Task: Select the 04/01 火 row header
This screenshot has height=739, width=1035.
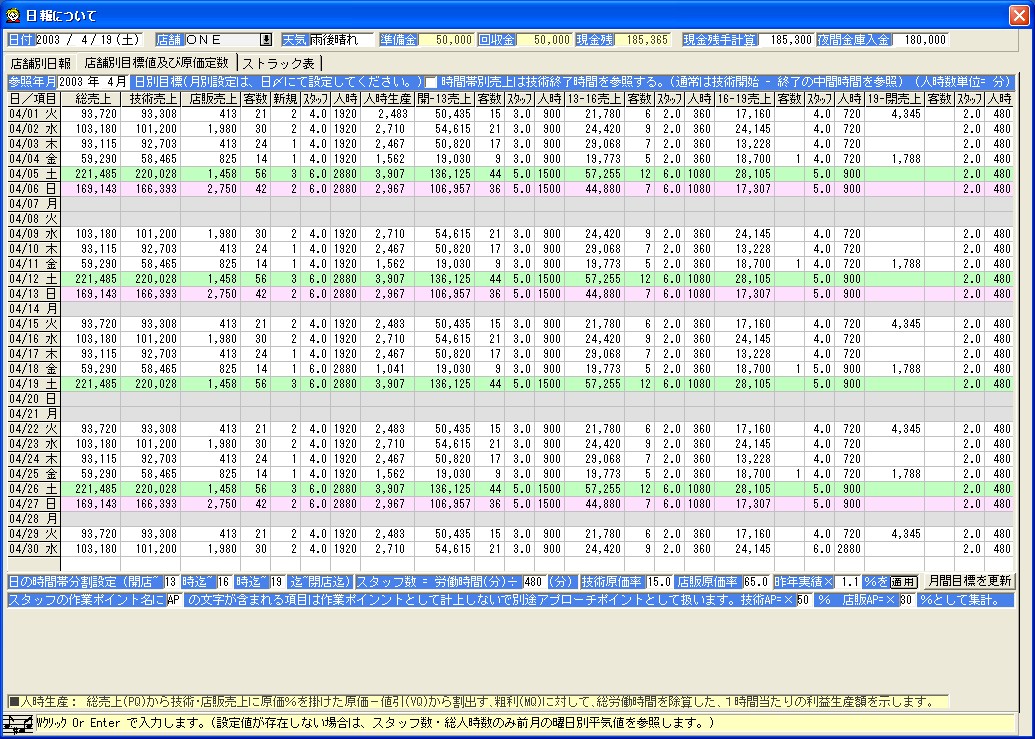Action: (34, 114)
